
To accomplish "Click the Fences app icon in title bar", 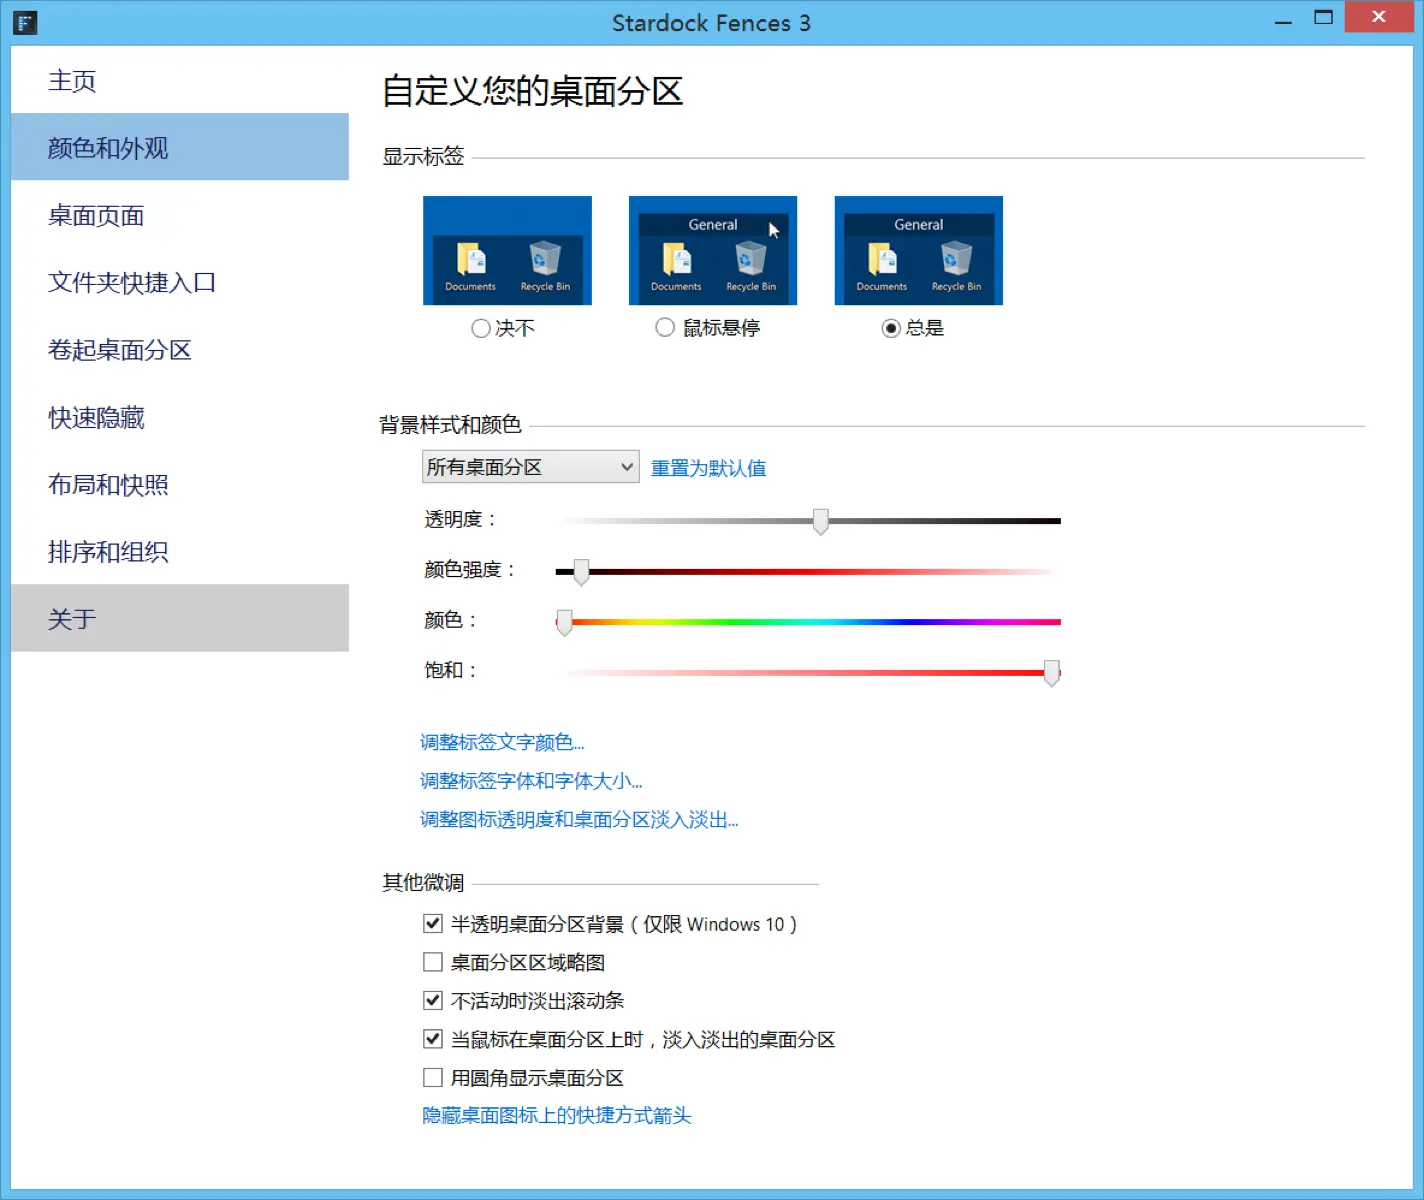I will point(25,22).
